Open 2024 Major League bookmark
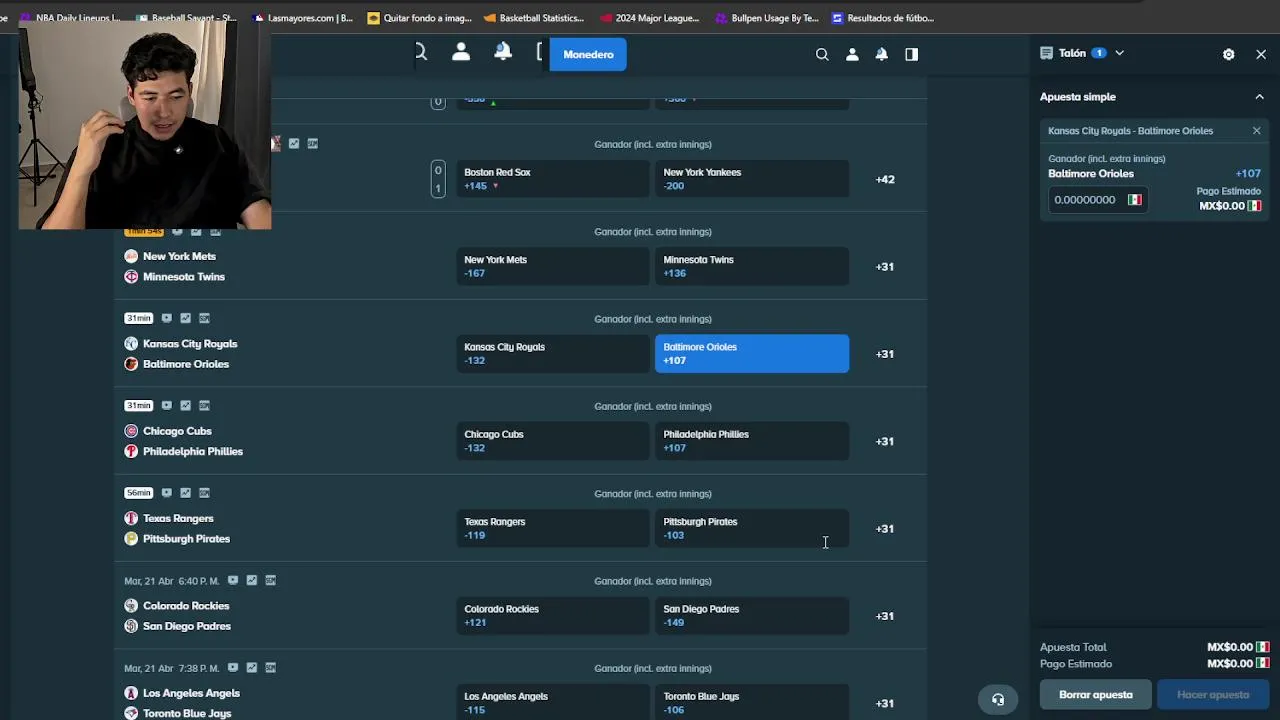The height and width of the screenshot is (720, 1280). coord(649,18)
